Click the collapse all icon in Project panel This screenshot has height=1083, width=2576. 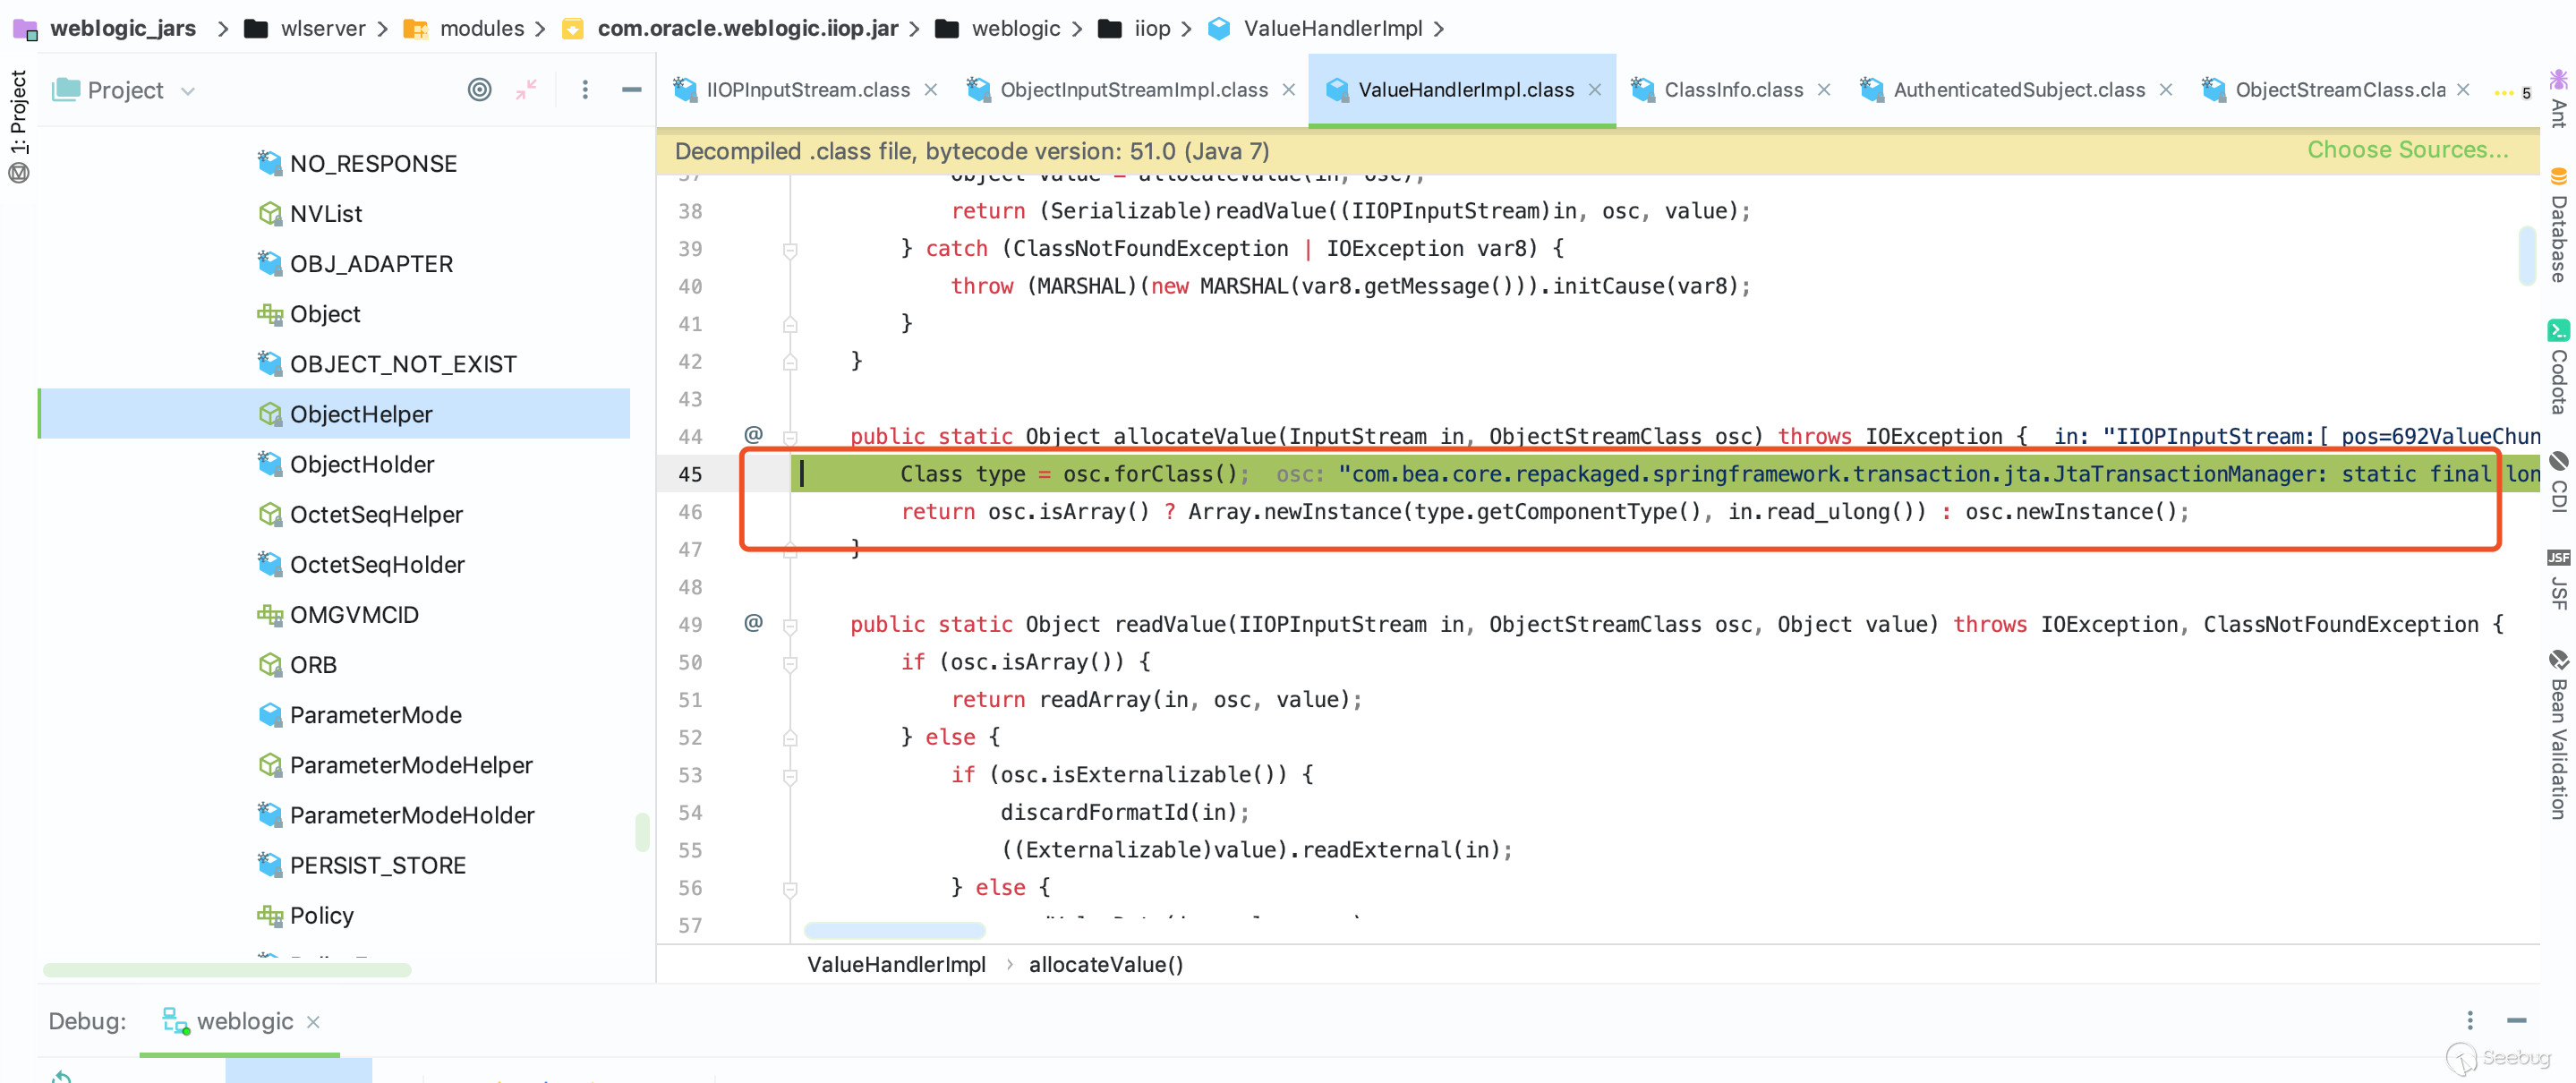(526, 90)
